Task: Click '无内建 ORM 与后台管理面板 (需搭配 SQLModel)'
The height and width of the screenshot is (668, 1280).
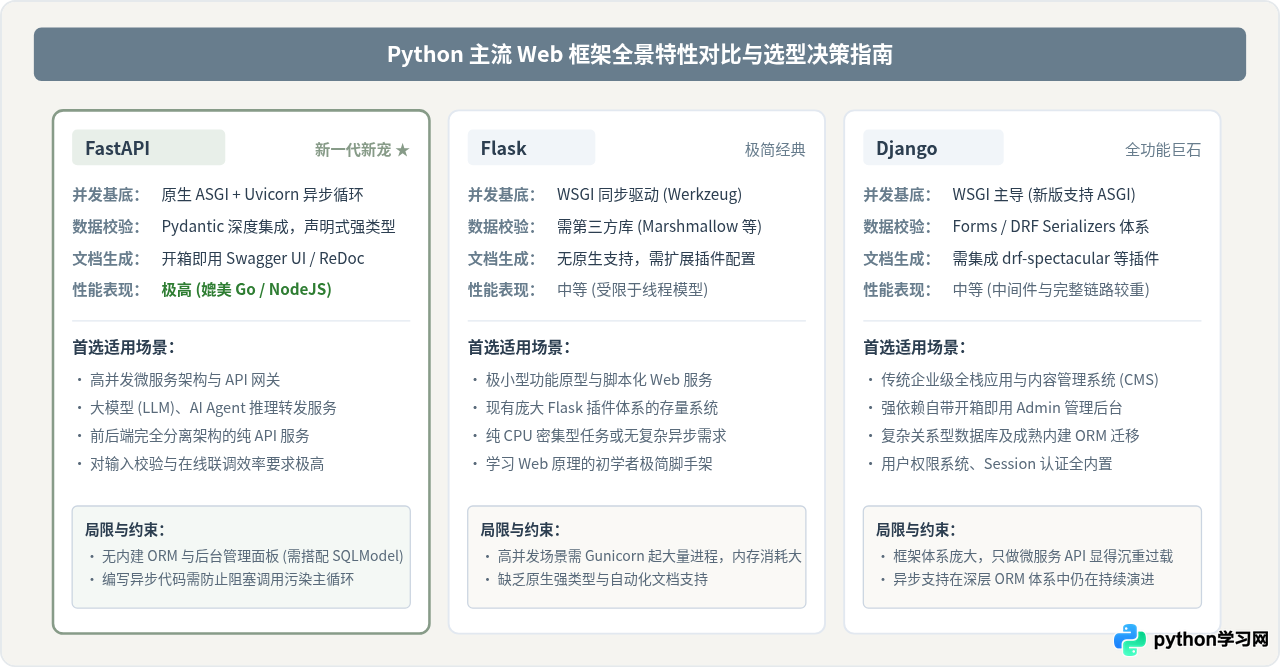Action: [x=252, y=556]
